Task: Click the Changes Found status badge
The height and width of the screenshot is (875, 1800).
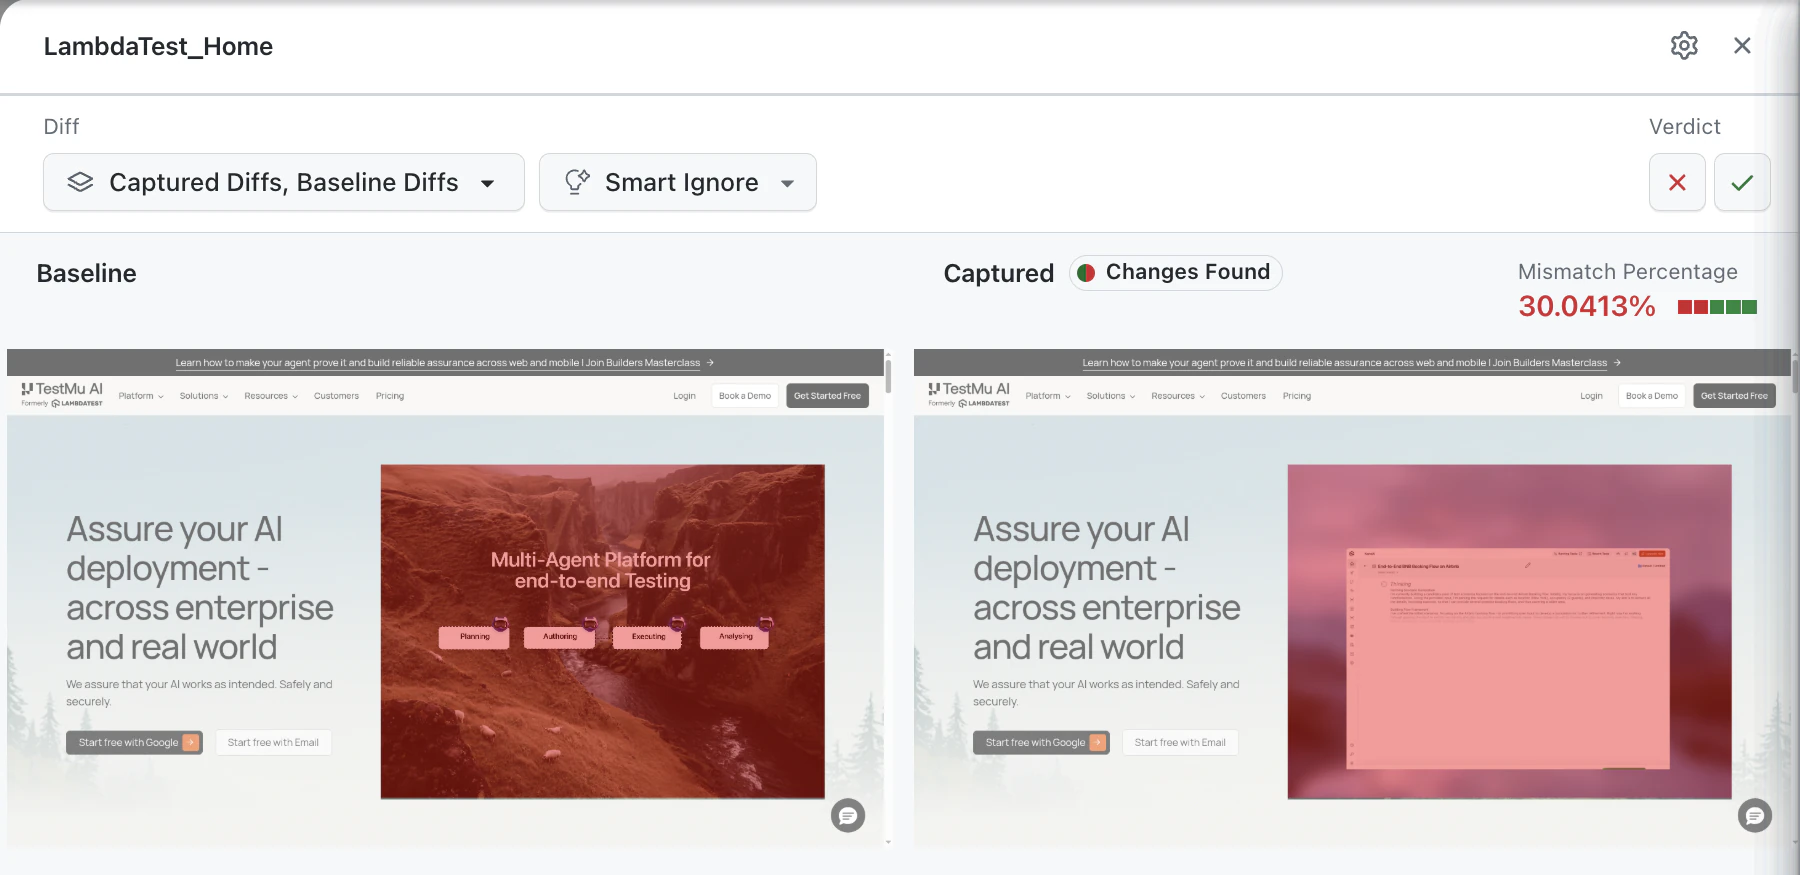Action: 1175,272
